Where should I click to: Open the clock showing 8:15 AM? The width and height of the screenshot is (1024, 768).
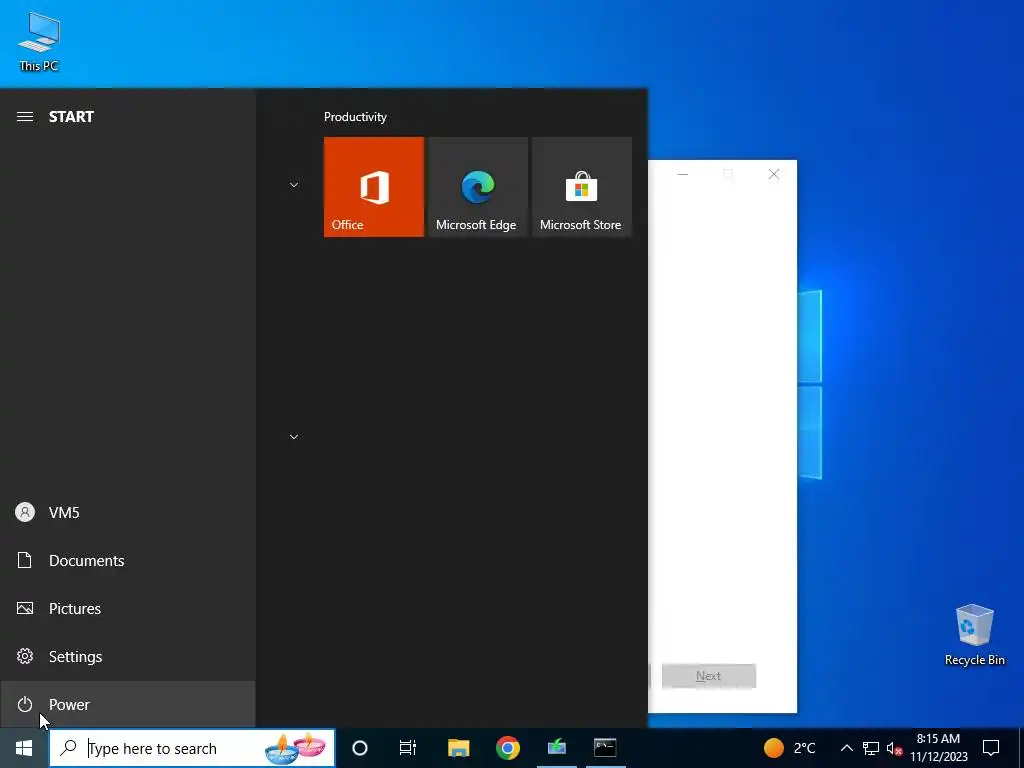click(939, 748)
